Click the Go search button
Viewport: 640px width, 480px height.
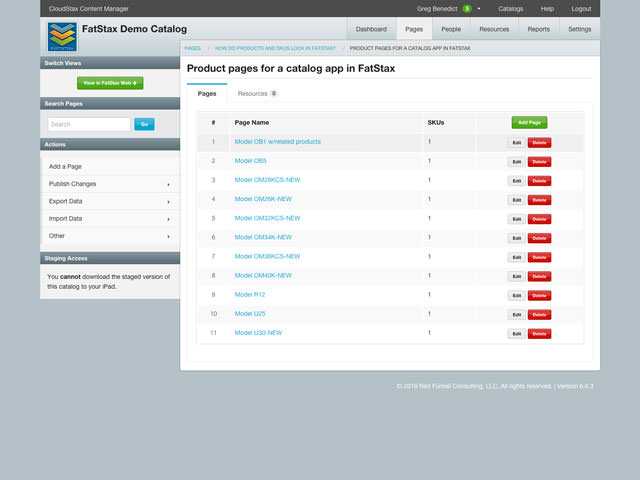tap(144, 124)
